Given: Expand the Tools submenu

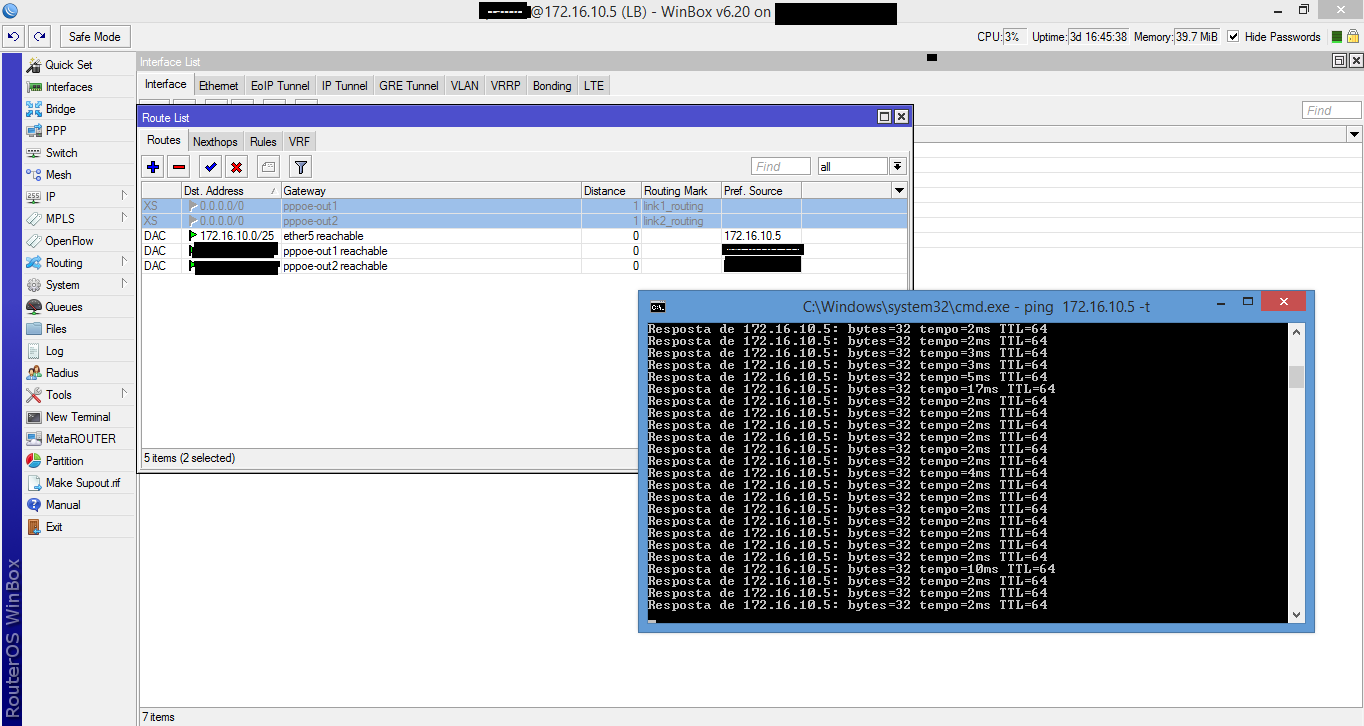Looking at the screenshot, I should coord(78,395).
